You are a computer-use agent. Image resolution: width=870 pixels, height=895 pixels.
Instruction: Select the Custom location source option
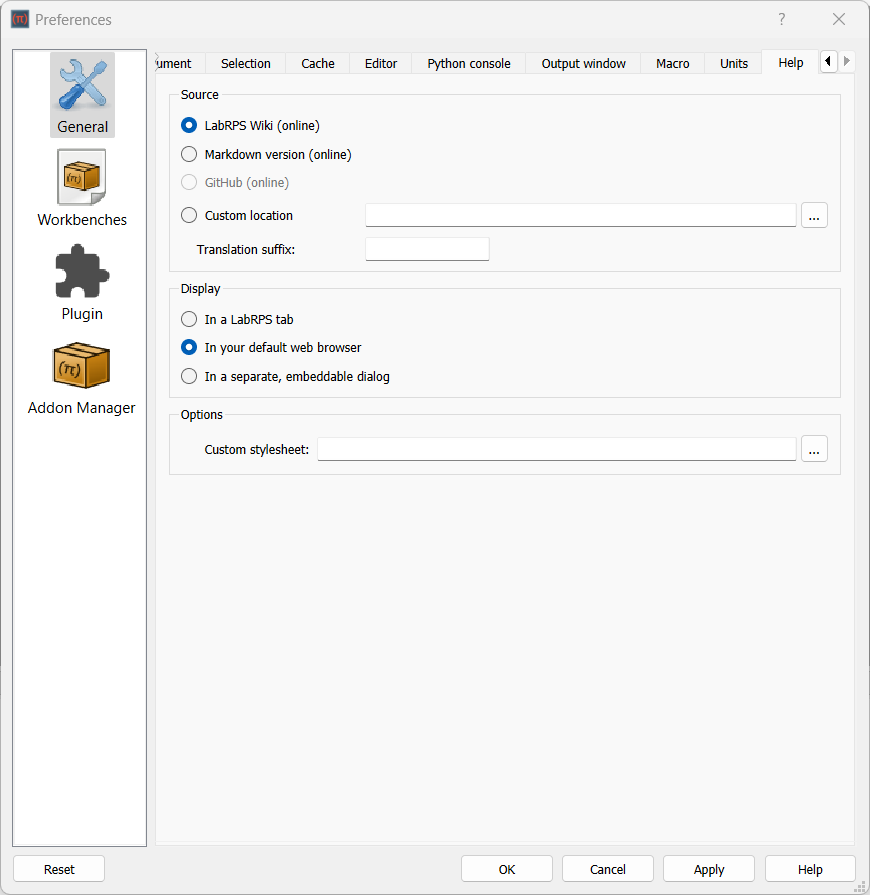pyautogui.click(x=189, y=215)
